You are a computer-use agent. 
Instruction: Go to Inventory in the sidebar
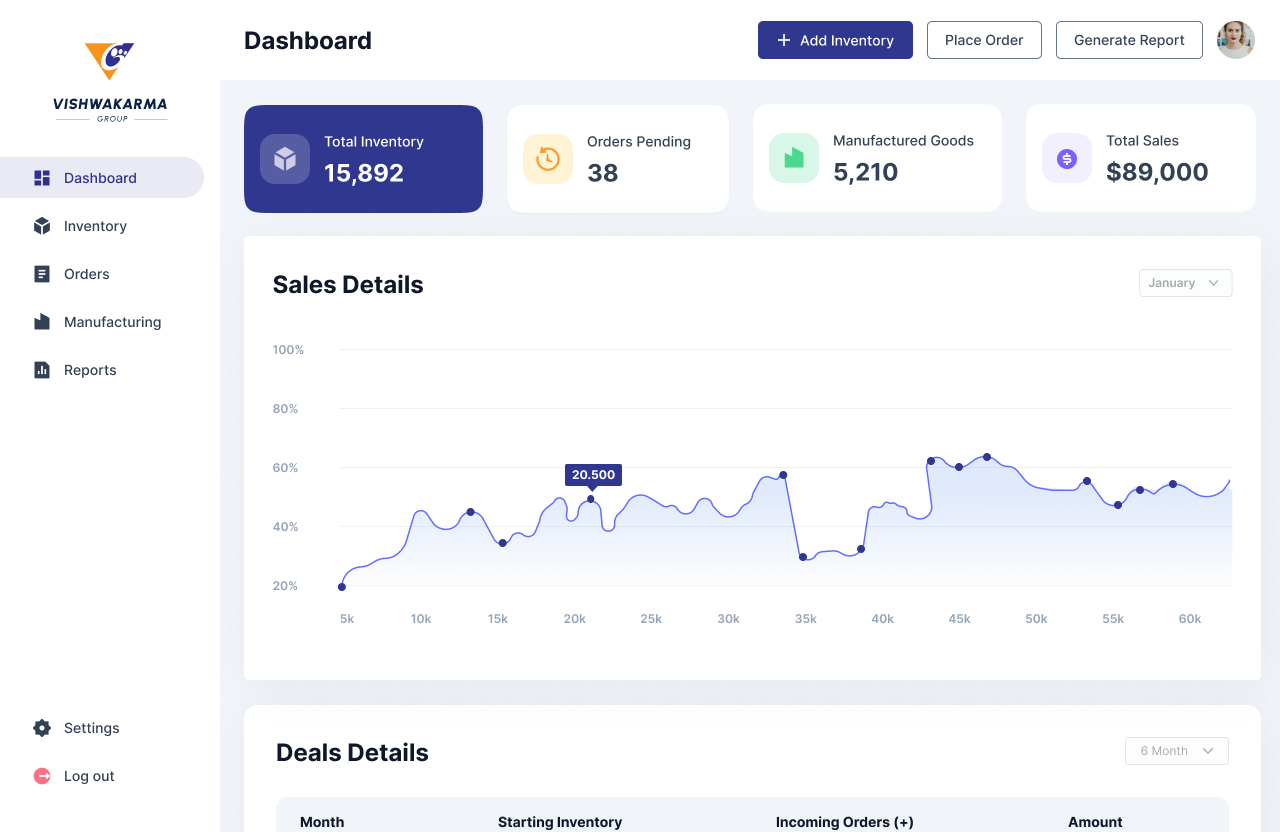click(x=95, y=226)
